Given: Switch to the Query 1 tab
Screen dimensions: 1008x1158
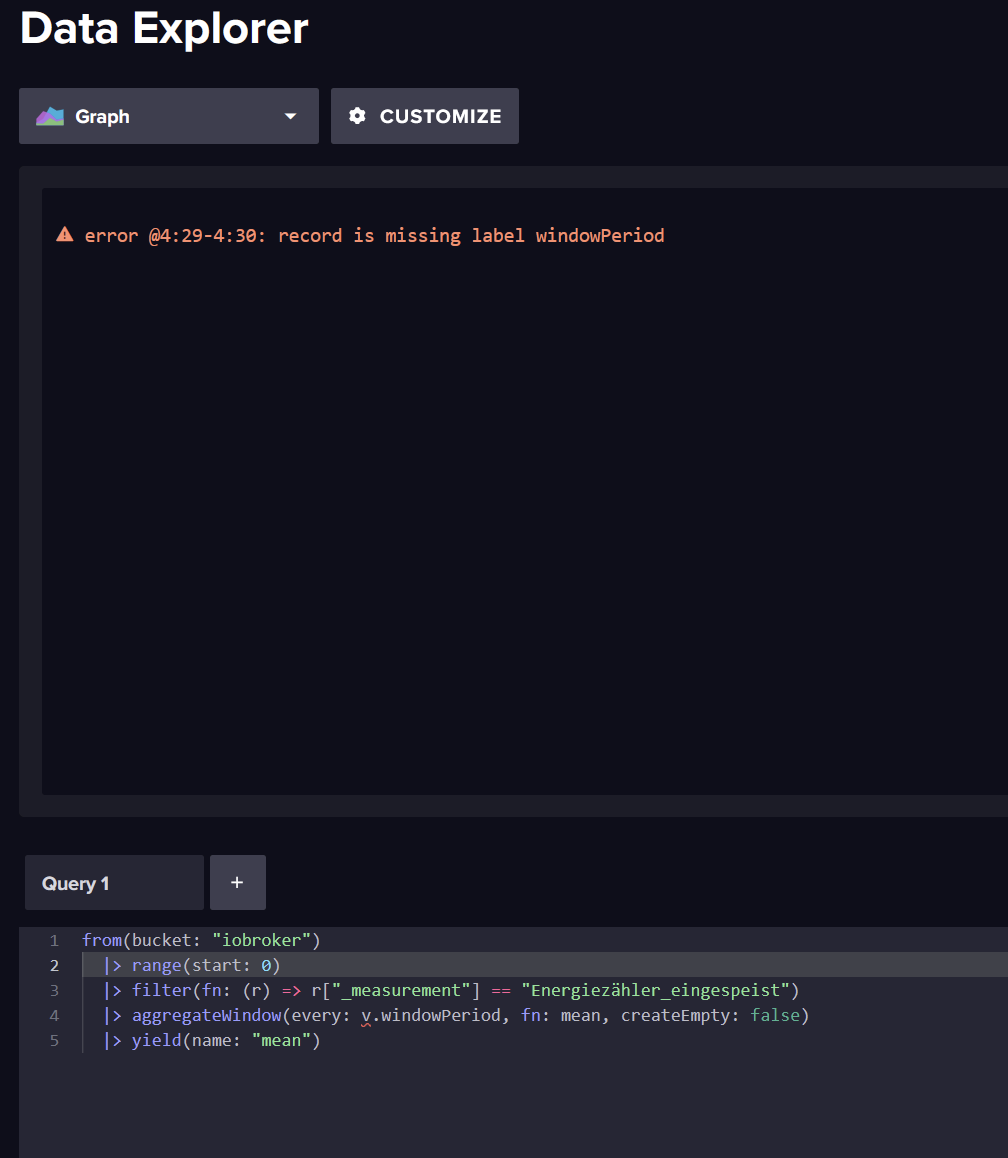Looking at the screenshot, I should point(113,883).
